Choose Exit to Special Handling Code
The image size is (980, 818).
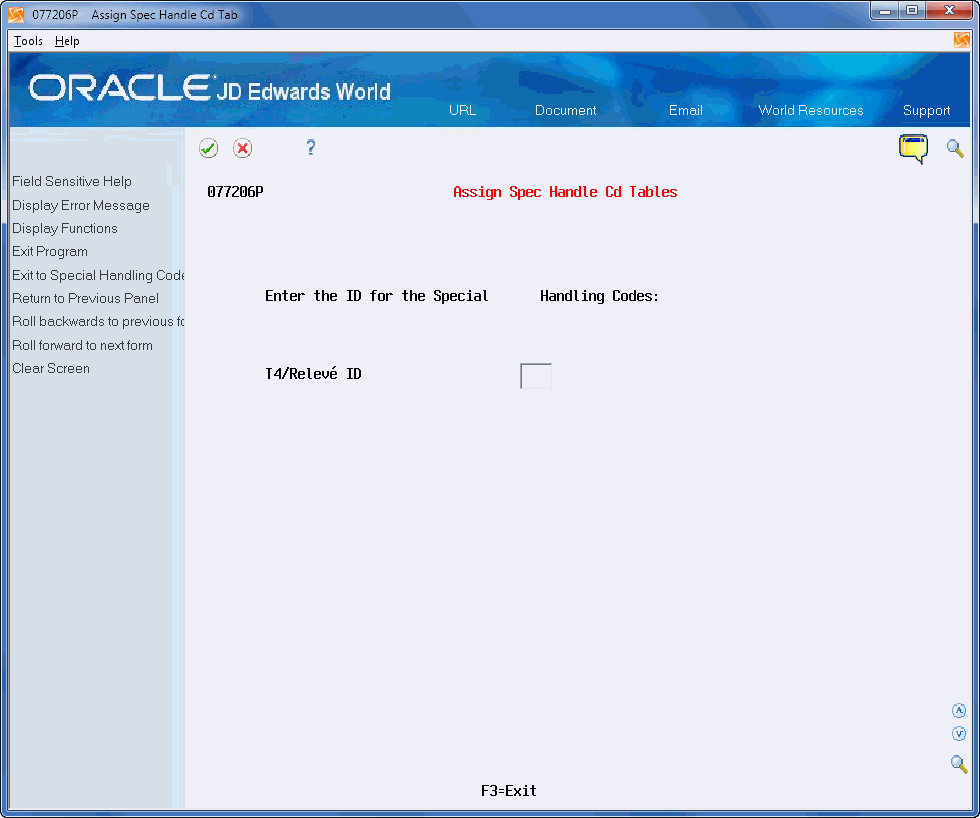point(98,276)
